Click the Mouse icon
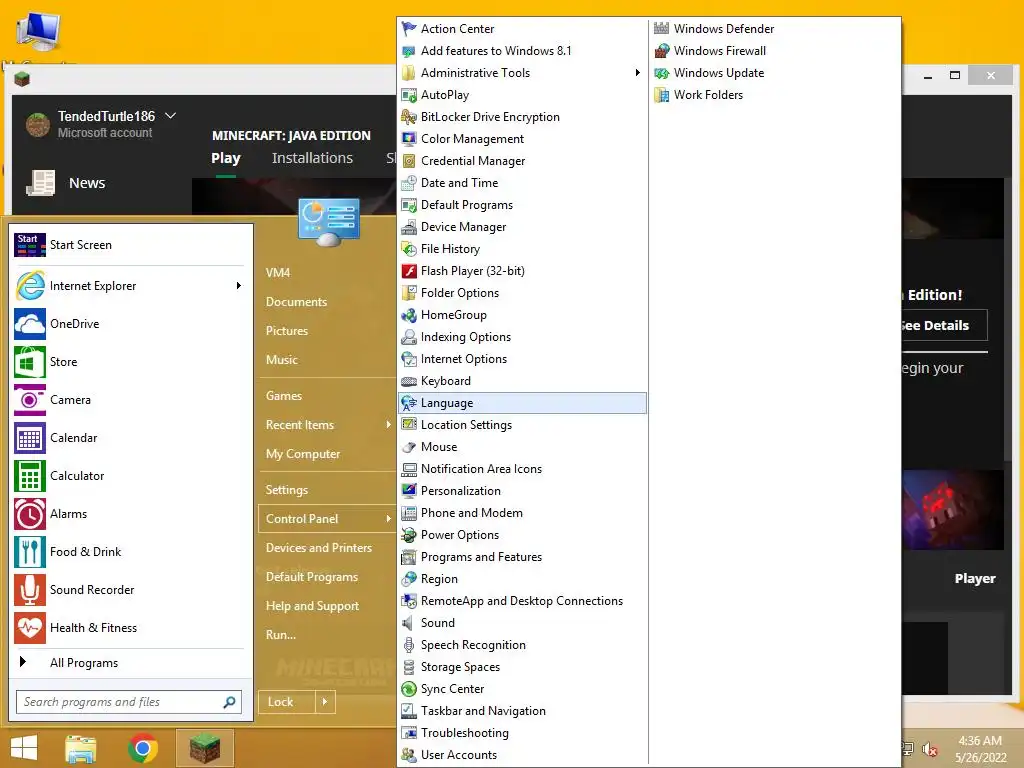The image size is (1024, 768). 409,447
